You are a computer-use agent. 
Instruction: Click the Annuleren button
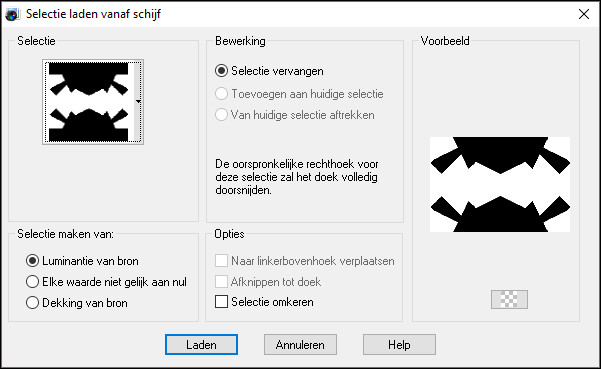coord(300,344)
